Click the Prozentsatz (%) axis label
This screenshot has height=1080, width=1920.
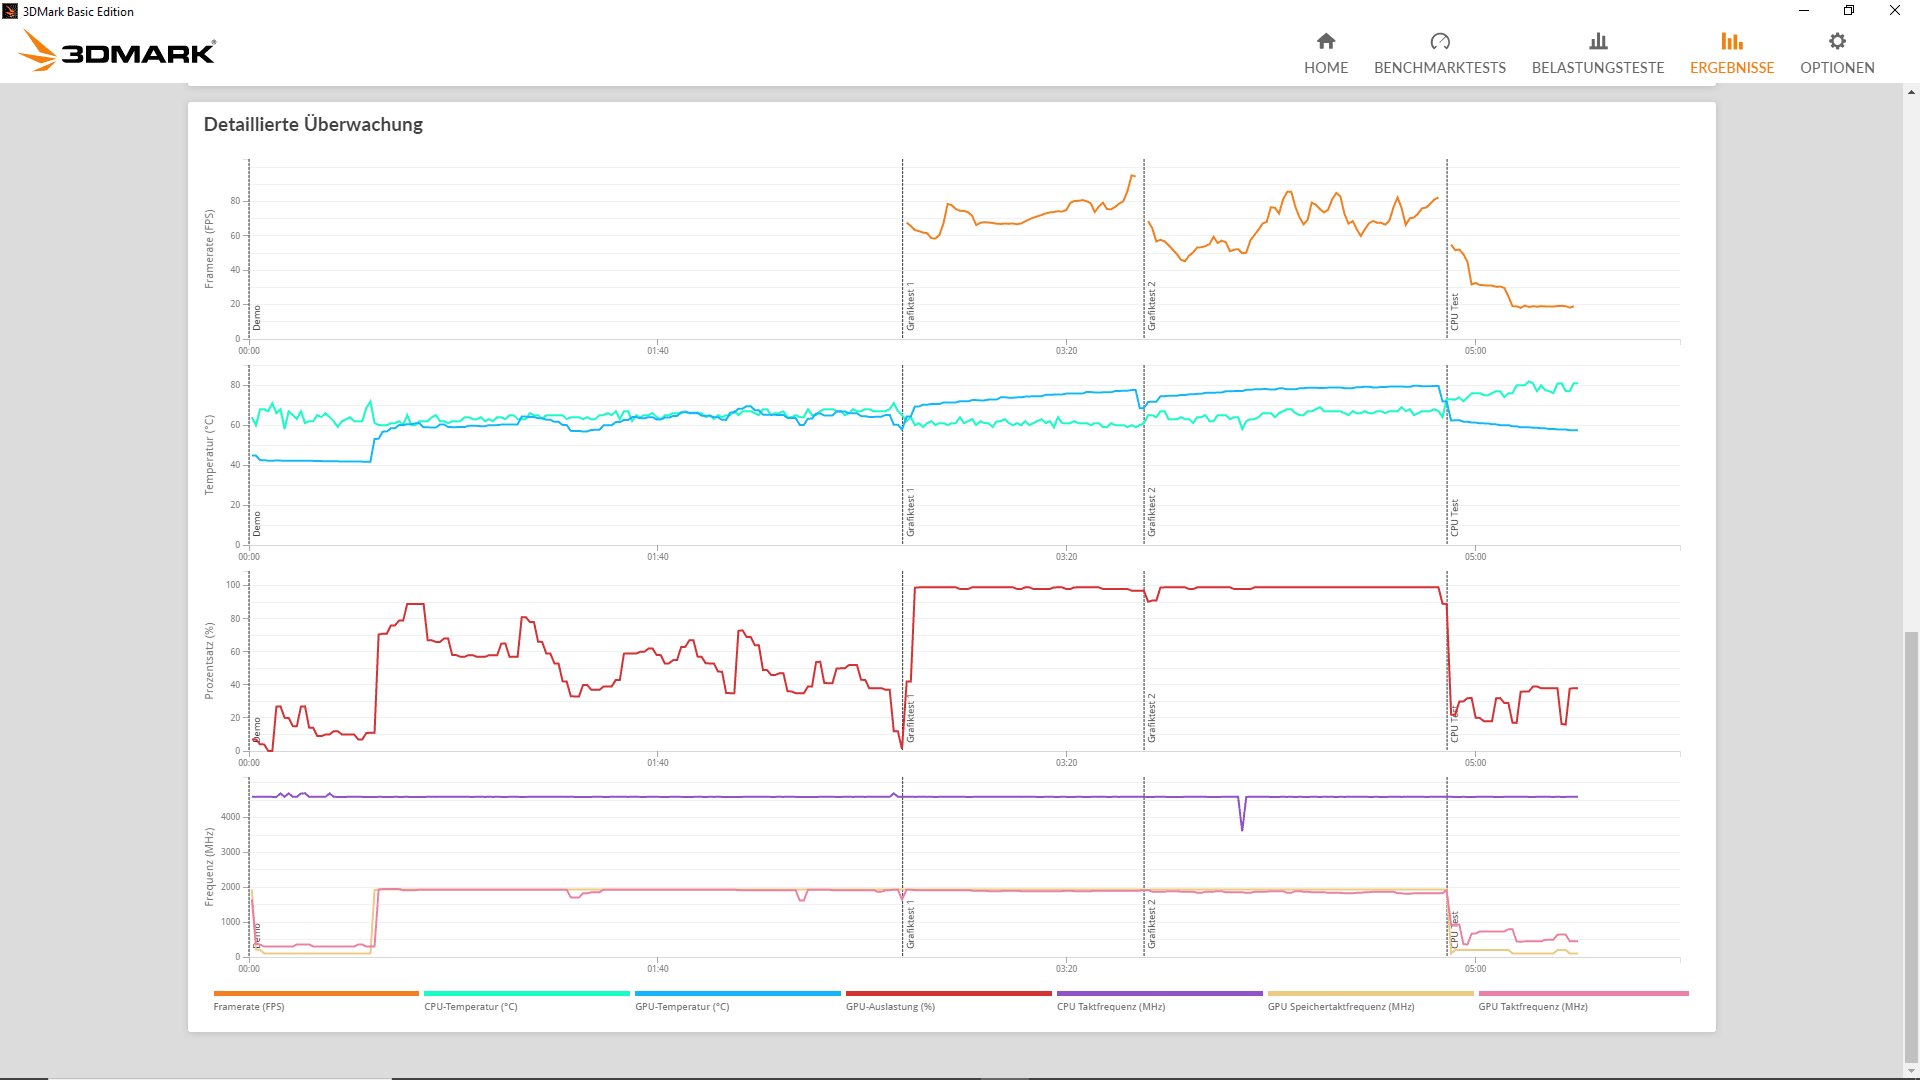(x=209, y=661)
